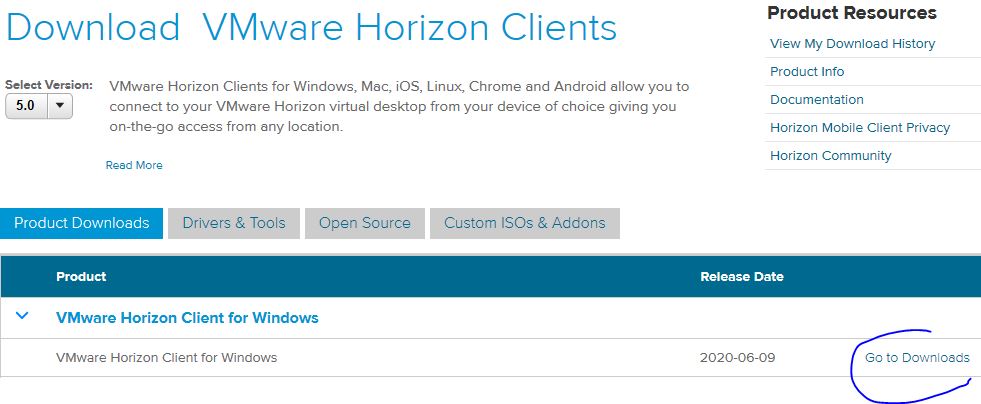Click the Release Date column header
Image resolution: width=981 pixels, height=404 pixels.
741,276
